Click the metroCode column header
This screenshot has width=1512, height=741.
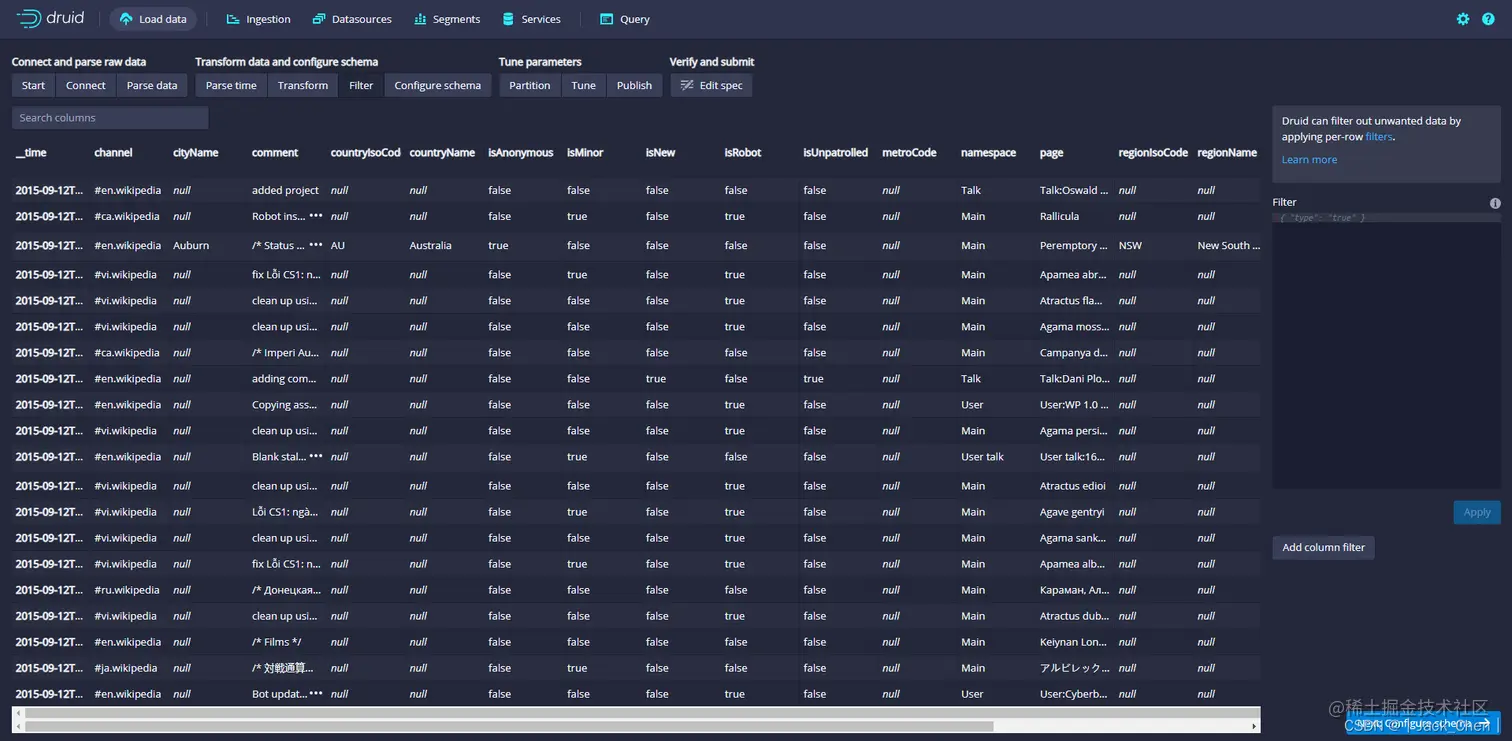pos(909,153)
